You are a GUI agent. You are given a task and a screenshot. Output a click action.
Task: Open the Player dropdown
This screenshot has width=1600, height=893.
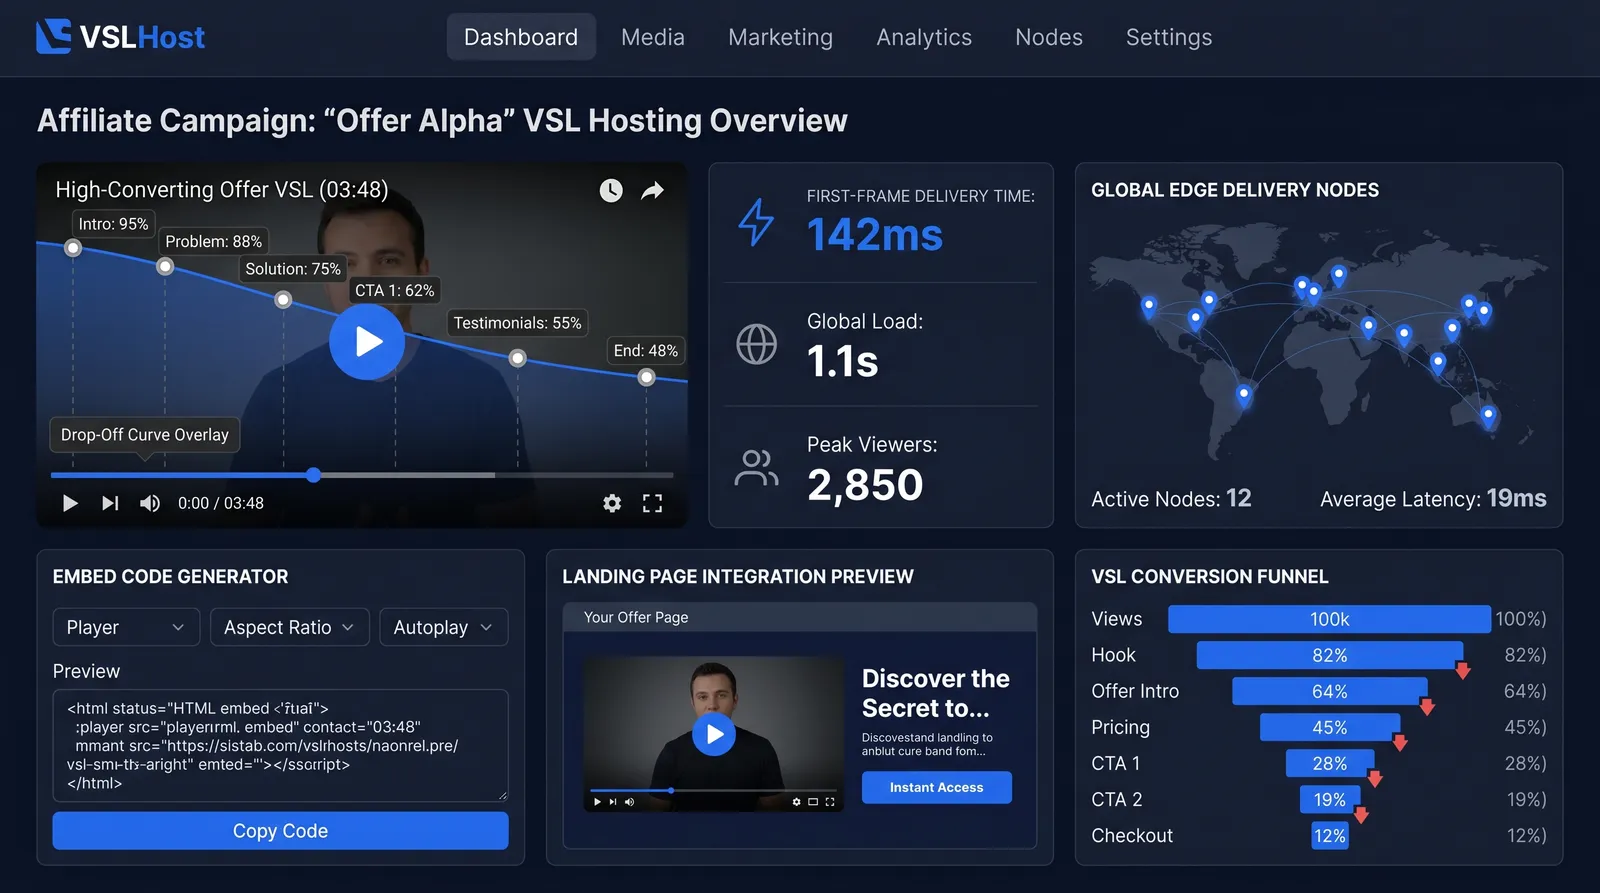pyautogui.click(x=126, y=627)
